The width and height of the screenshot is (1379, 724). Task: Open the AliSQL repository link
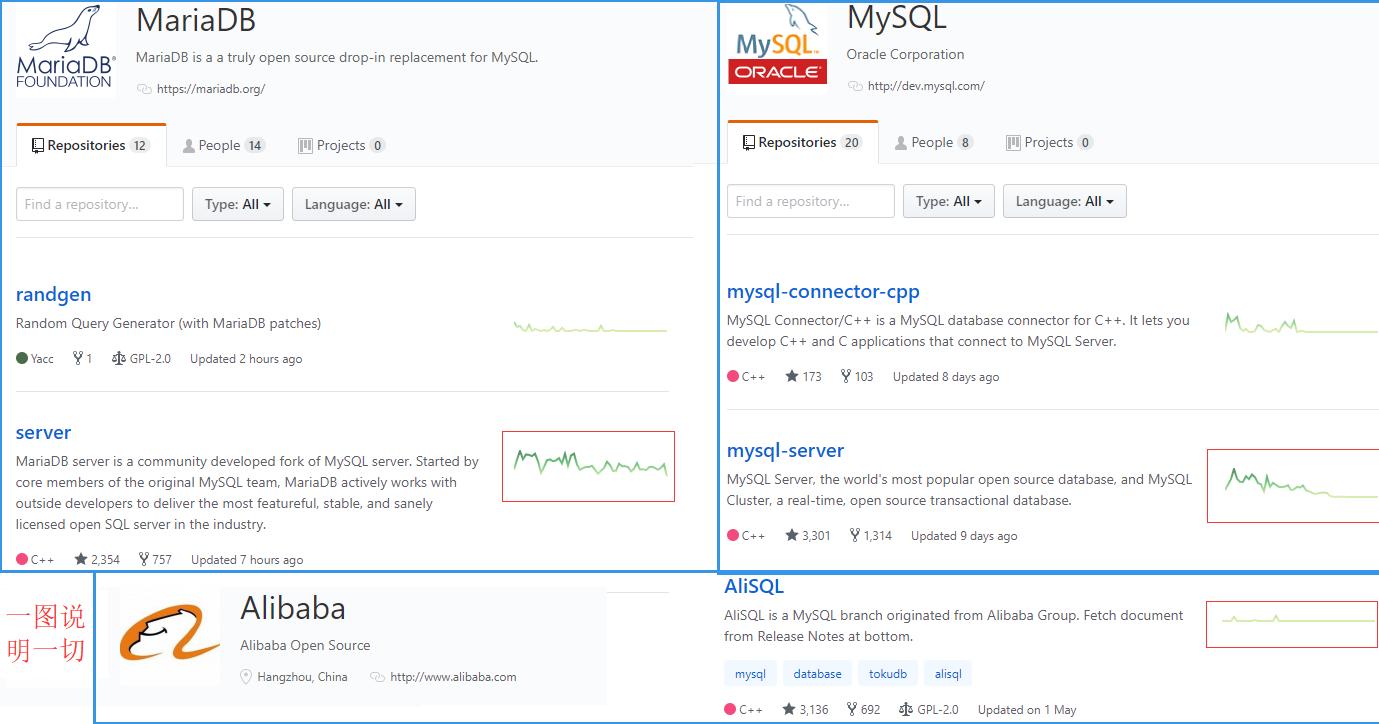(754, 586)
